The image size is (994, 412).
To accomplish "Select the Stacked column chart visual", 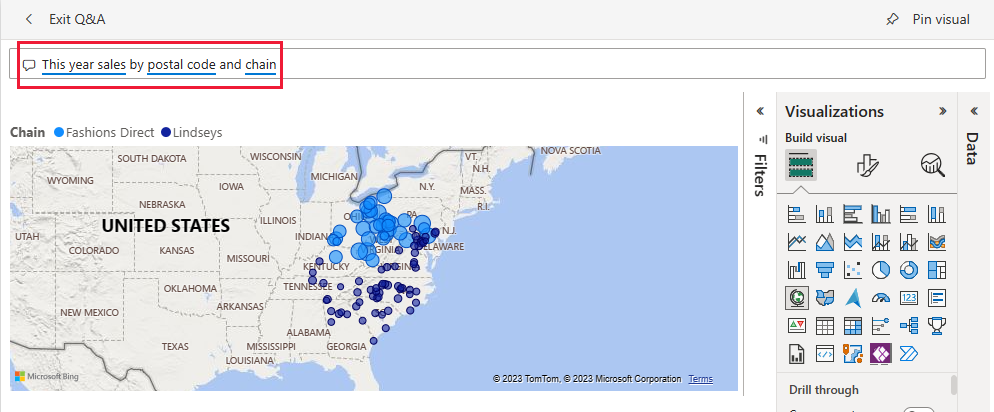I will pyautogui.click(x=825, y=214).
